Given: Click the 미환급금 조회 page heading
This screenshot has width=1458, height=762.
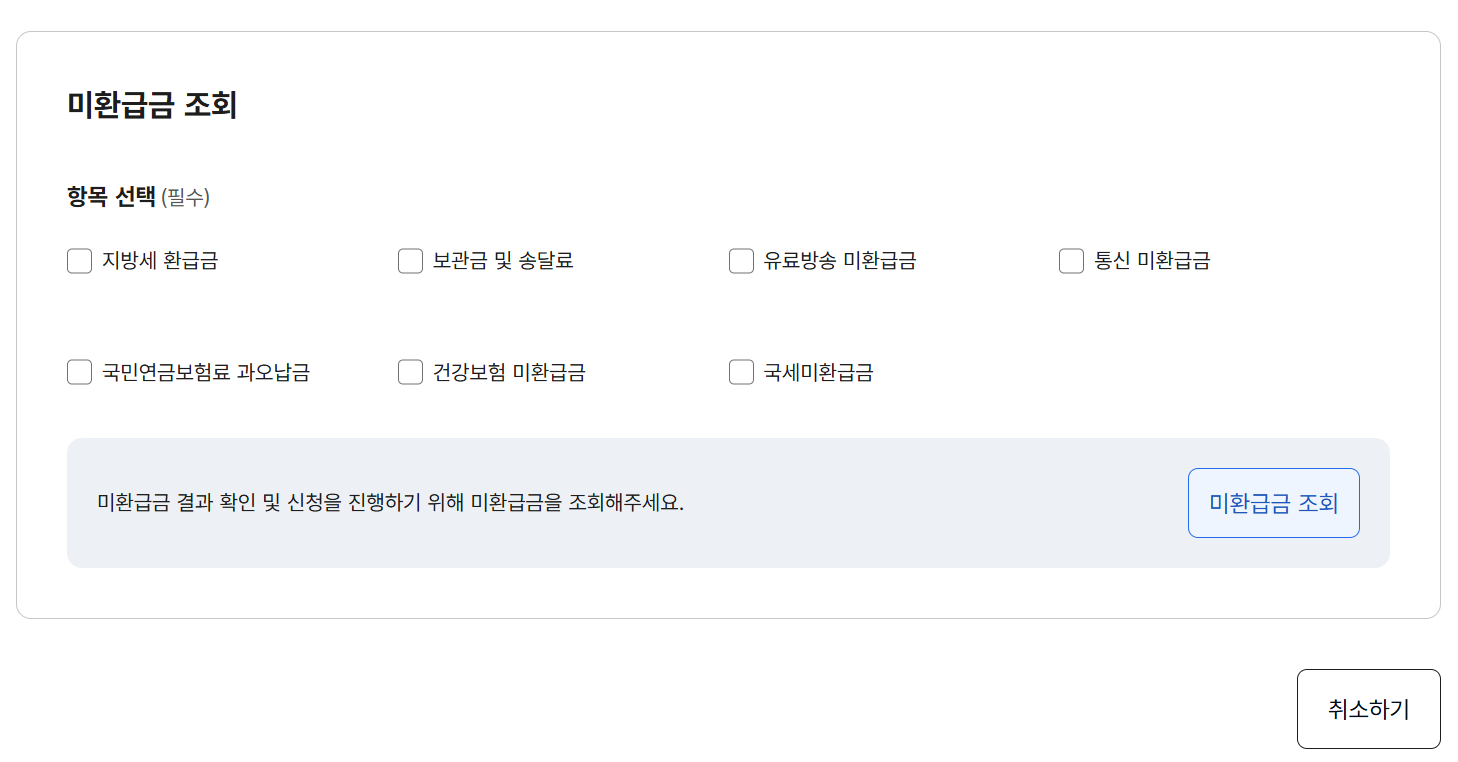Looking at the screenshot, I should click(x=152, y=105).
